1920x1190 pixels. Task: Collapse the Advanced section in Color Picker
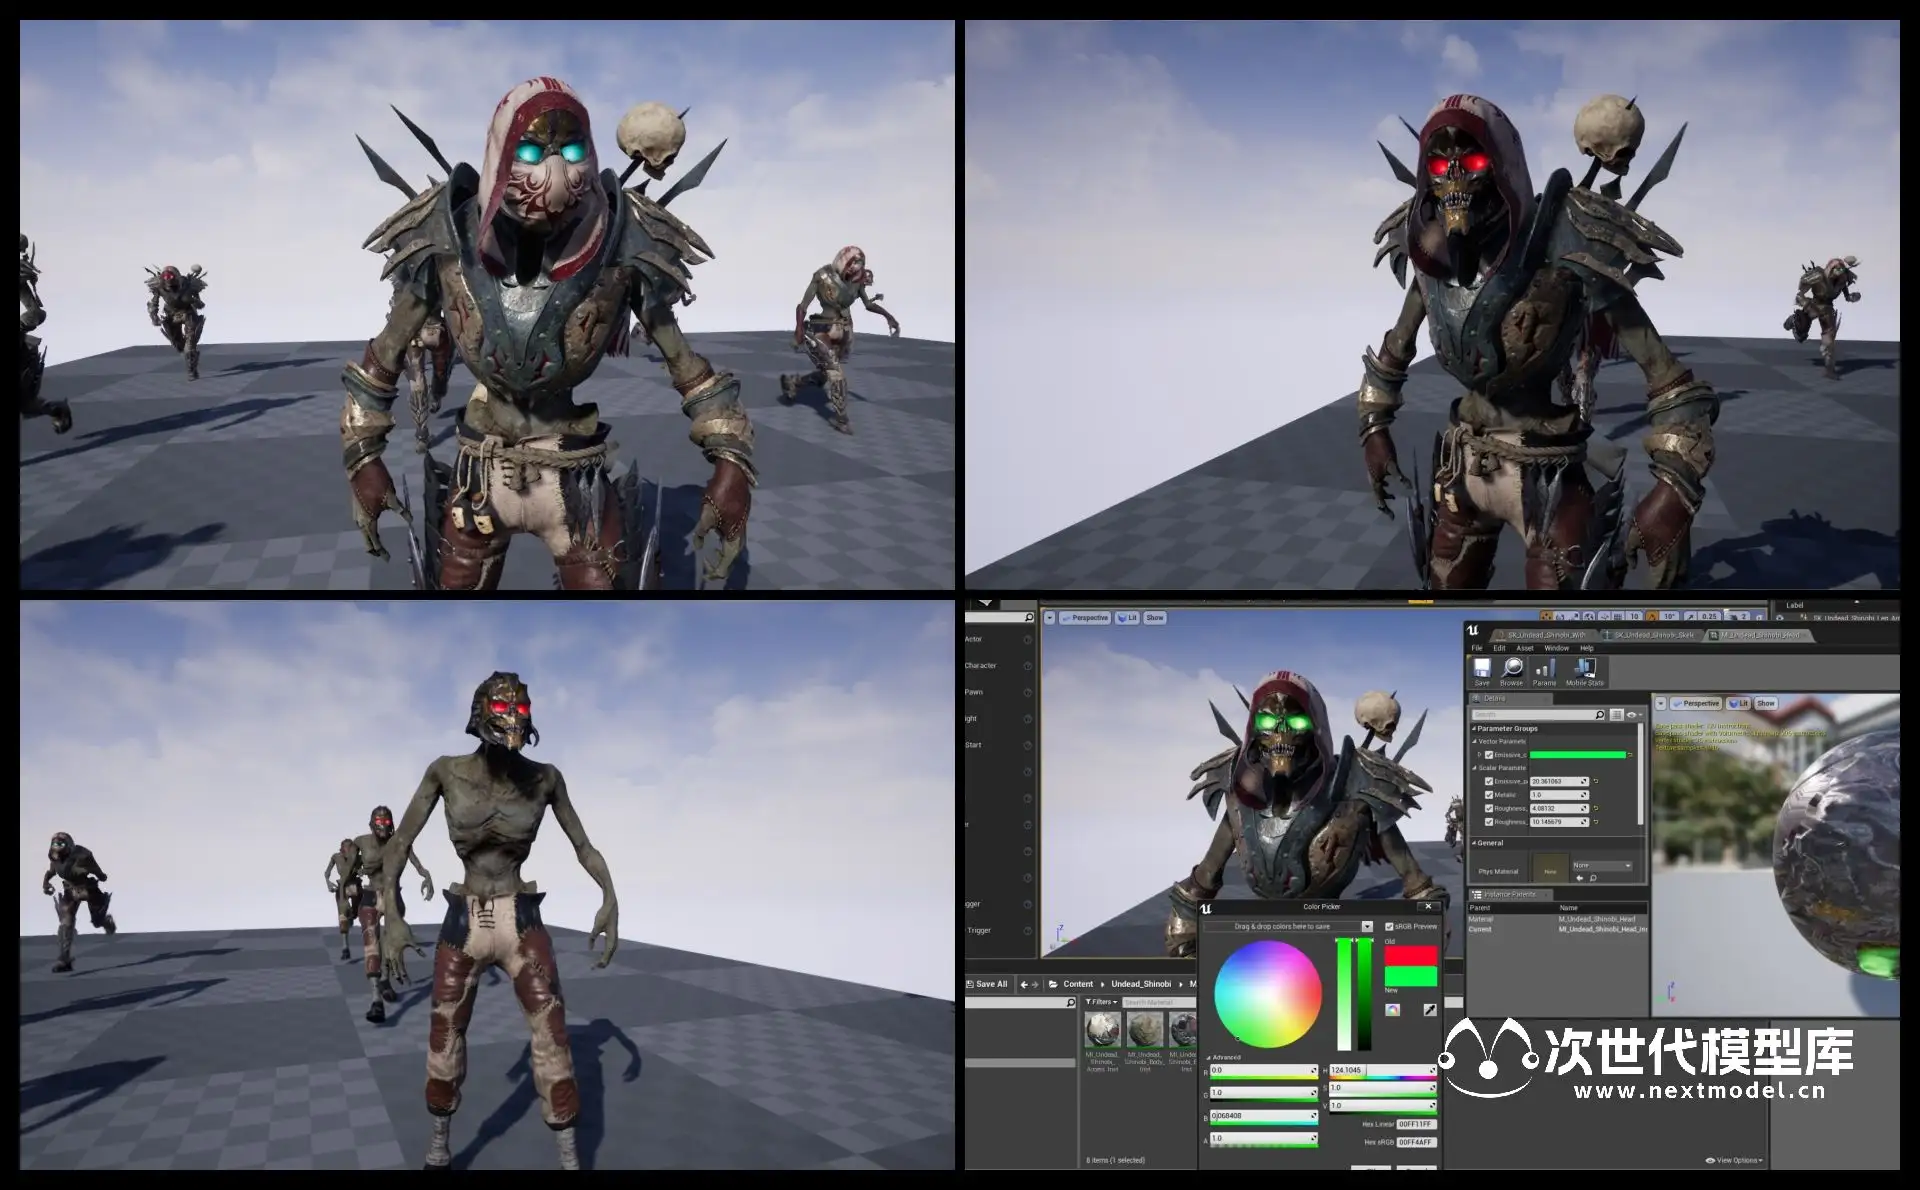pyautogui.click(x=1209, y=1057)
